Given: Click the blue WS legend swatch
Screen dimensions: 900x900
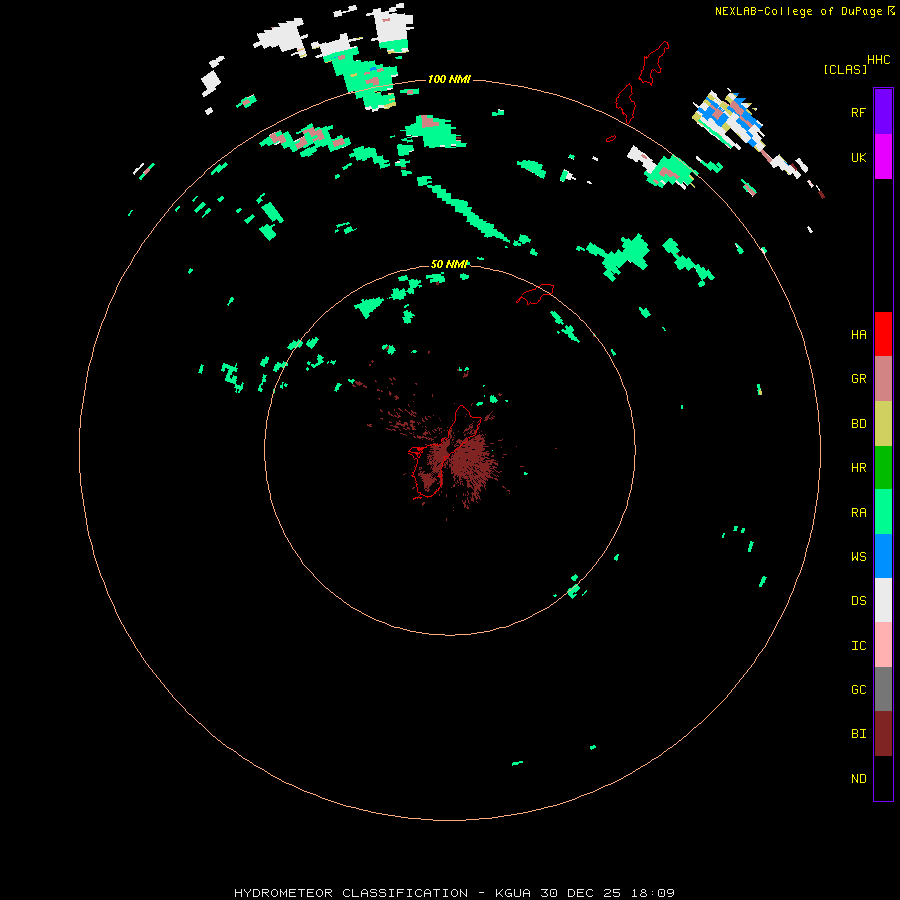Looking at the screenshot, I should [883, 556].
